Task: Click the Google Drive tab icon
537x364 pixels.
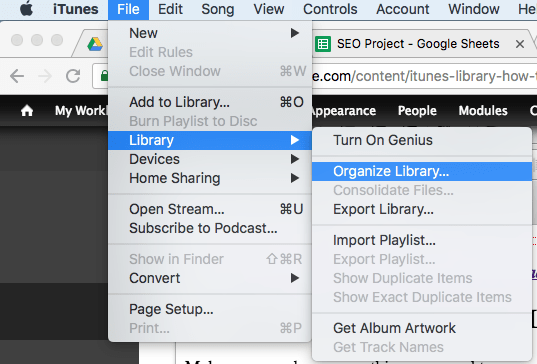Action: coord(95,44)
